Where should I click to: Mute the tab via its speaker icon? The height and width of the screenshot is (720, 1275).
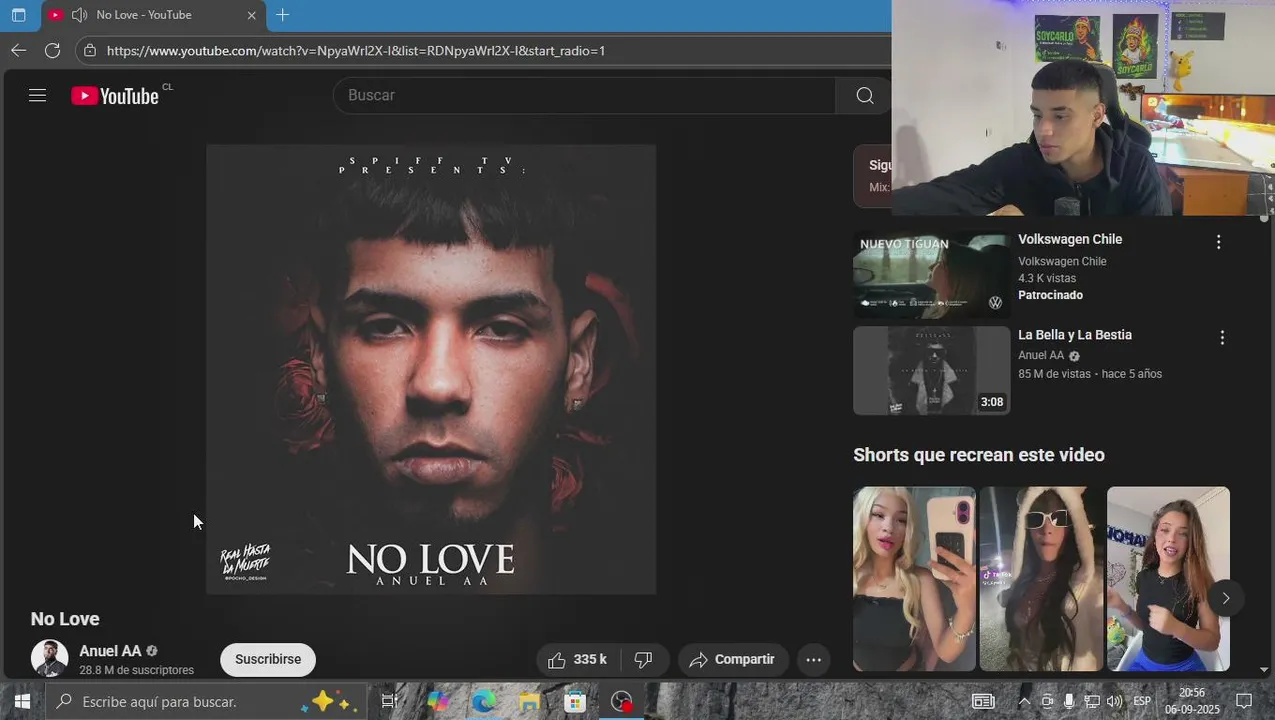[79, 15]
